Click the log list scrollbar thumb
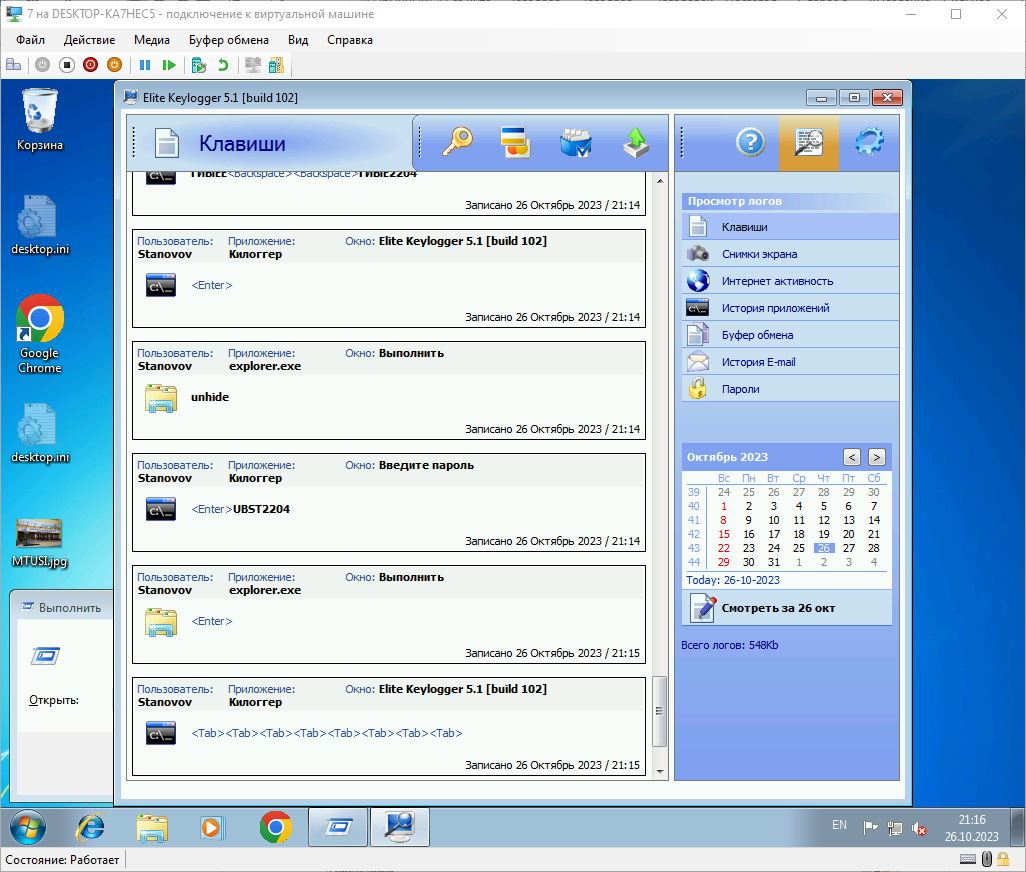This screenshot has height=872, width=1026. [660, 711]
